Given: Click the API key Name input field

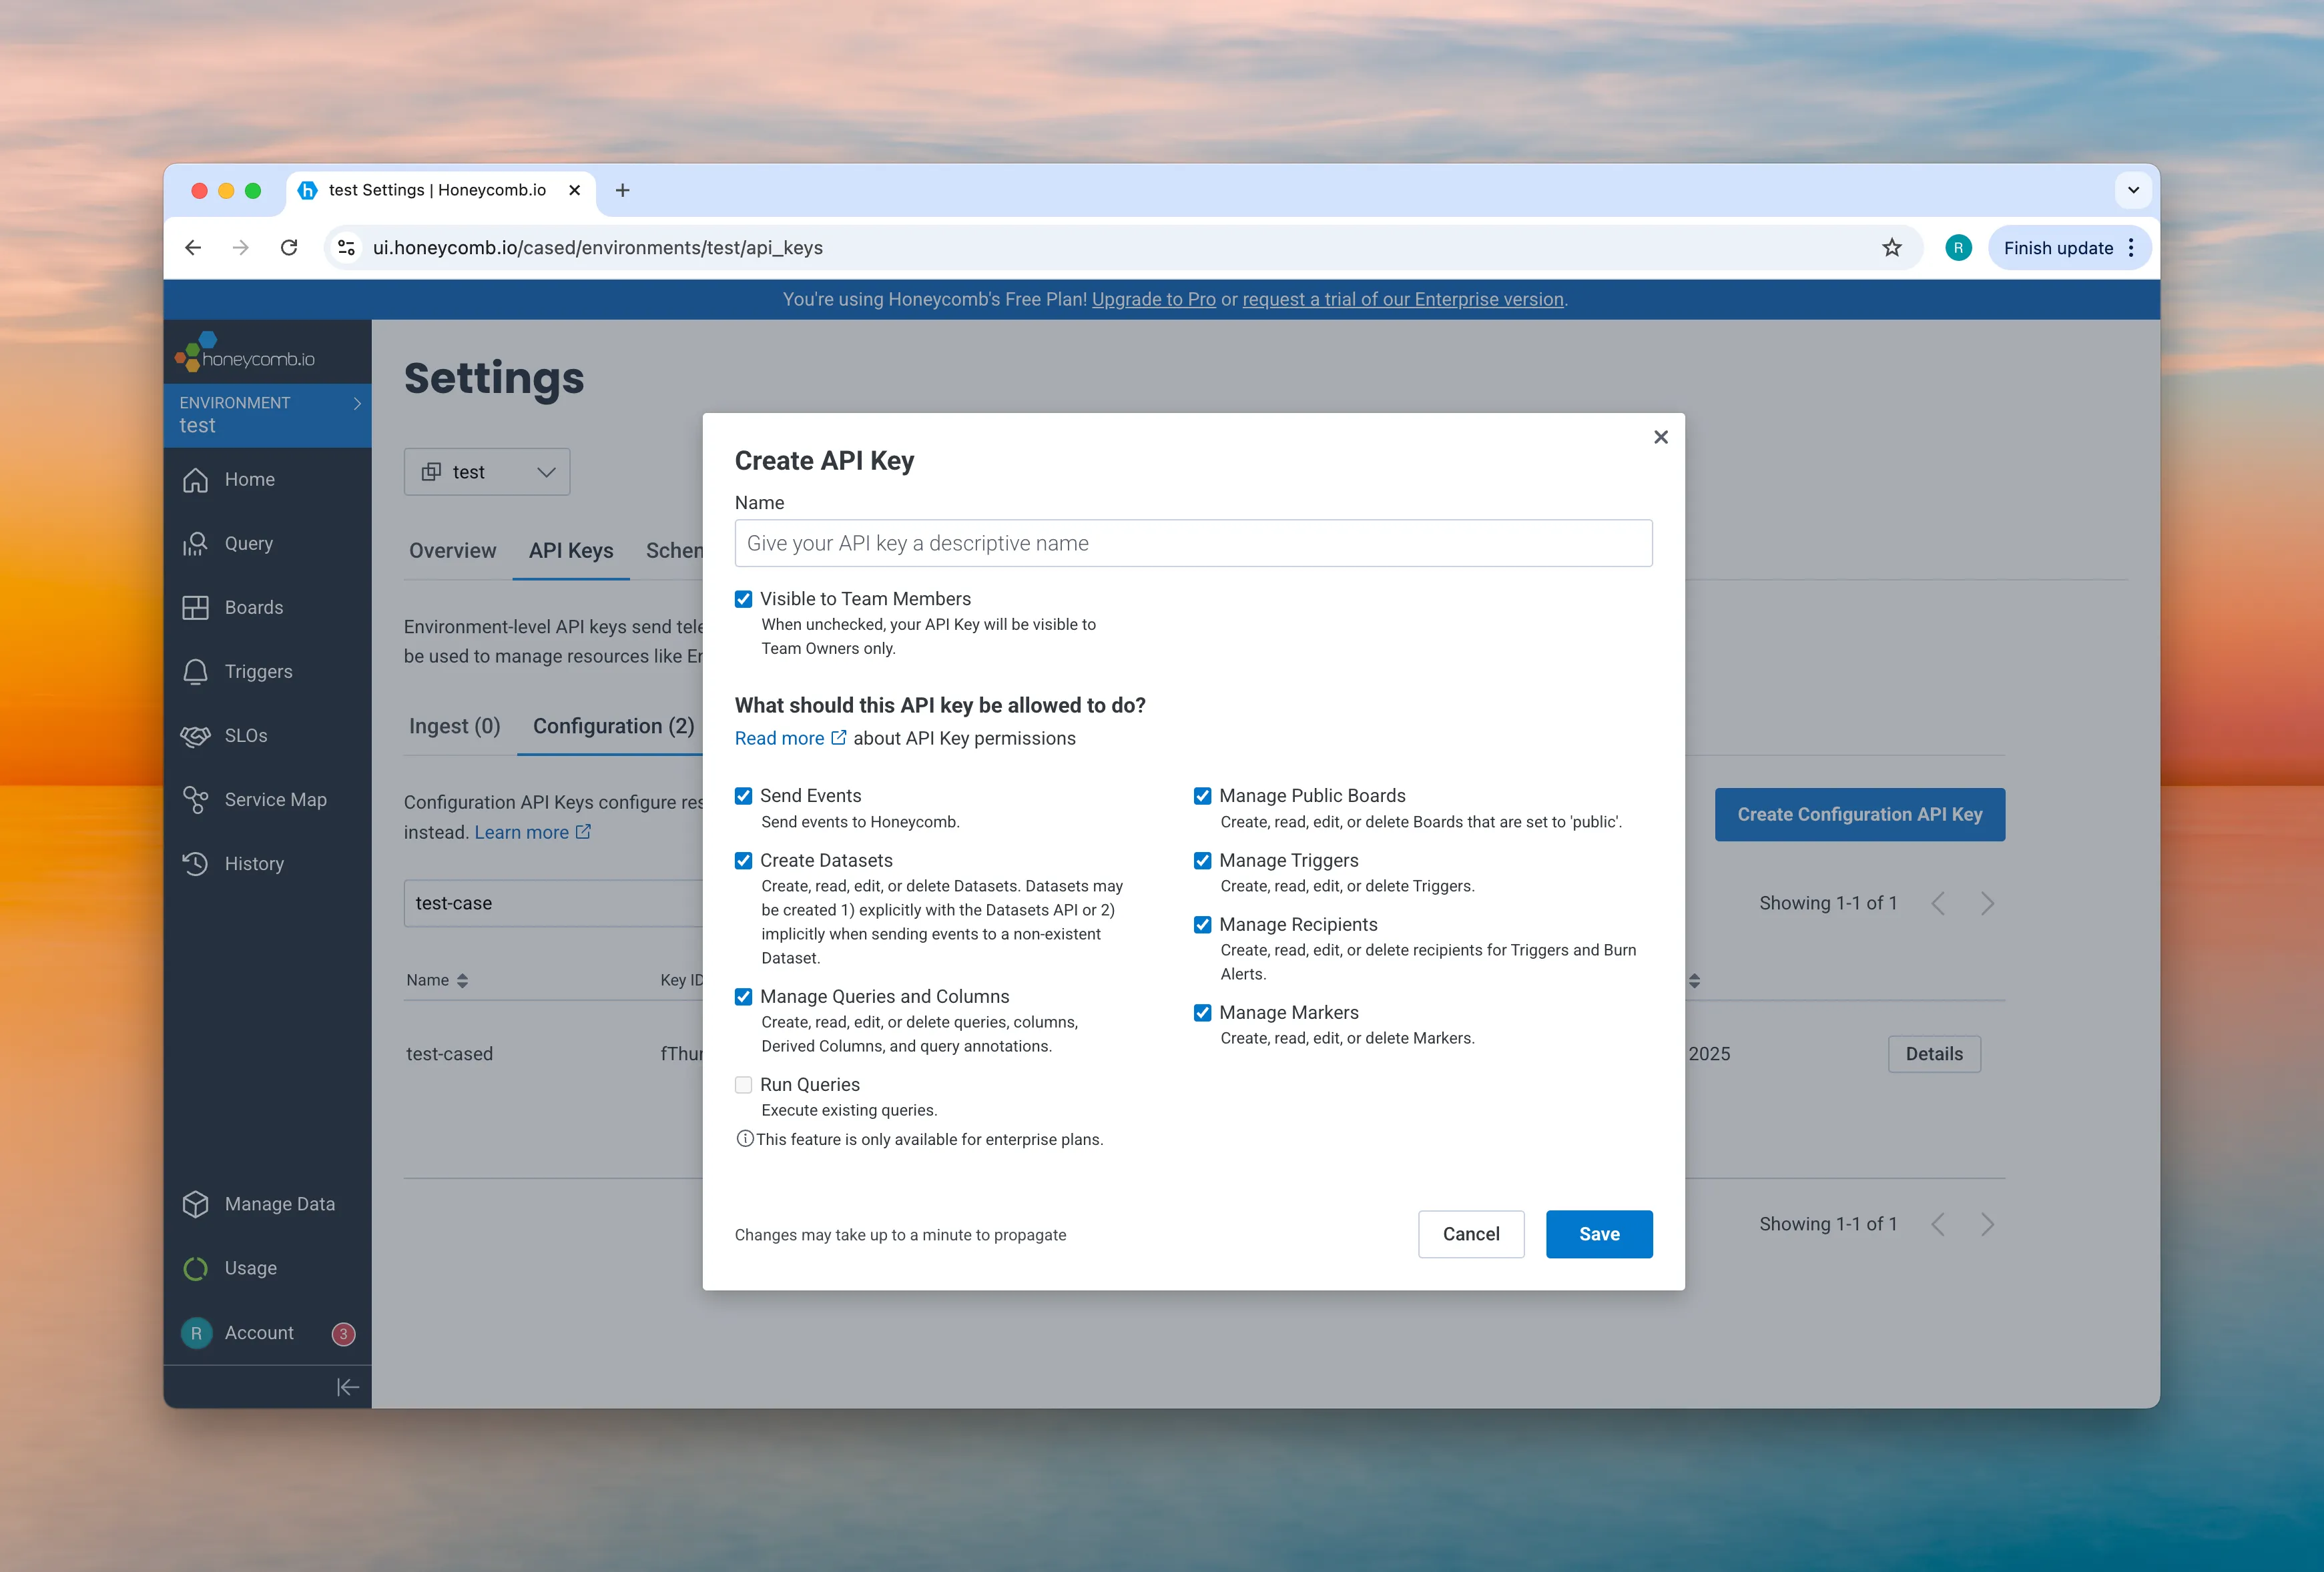Looking at the screenshot, I should 1192,543.
